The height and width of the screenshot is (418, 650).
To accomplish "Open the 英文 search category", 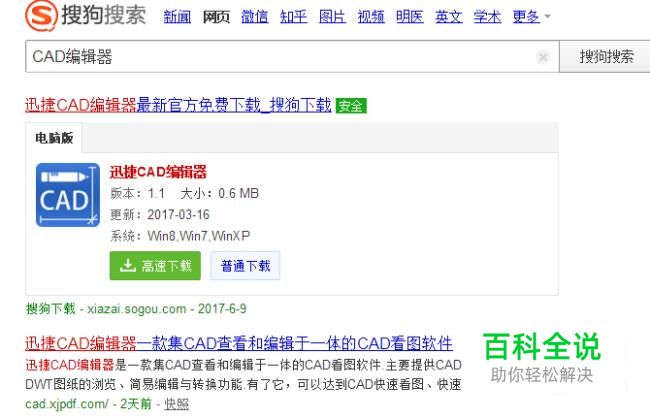I will [x=449, y=17].
